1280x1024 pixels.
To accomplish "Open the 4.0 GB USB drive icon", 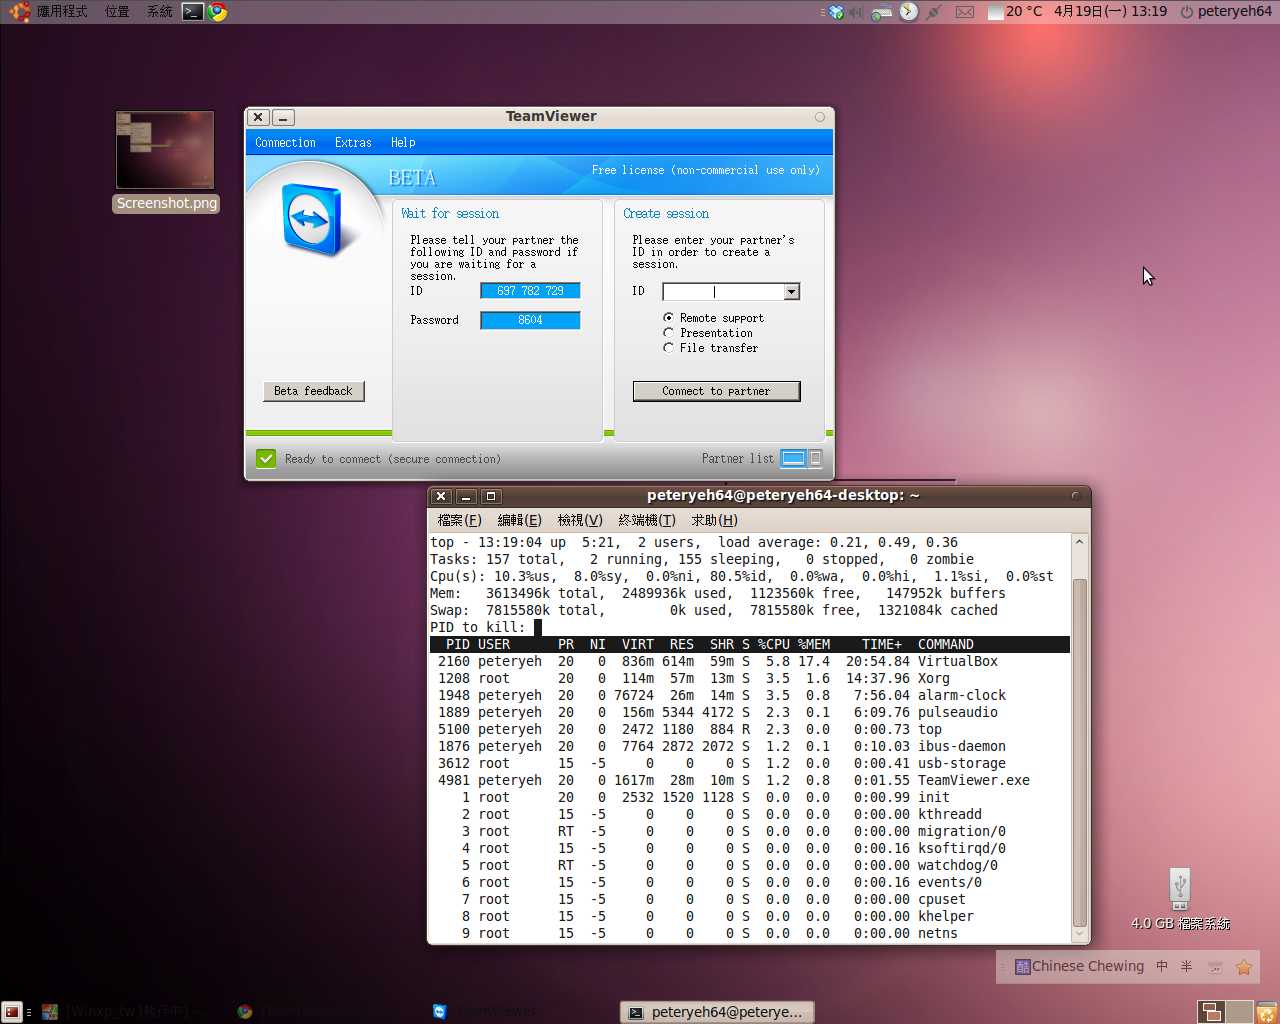I will (1180, 888).
